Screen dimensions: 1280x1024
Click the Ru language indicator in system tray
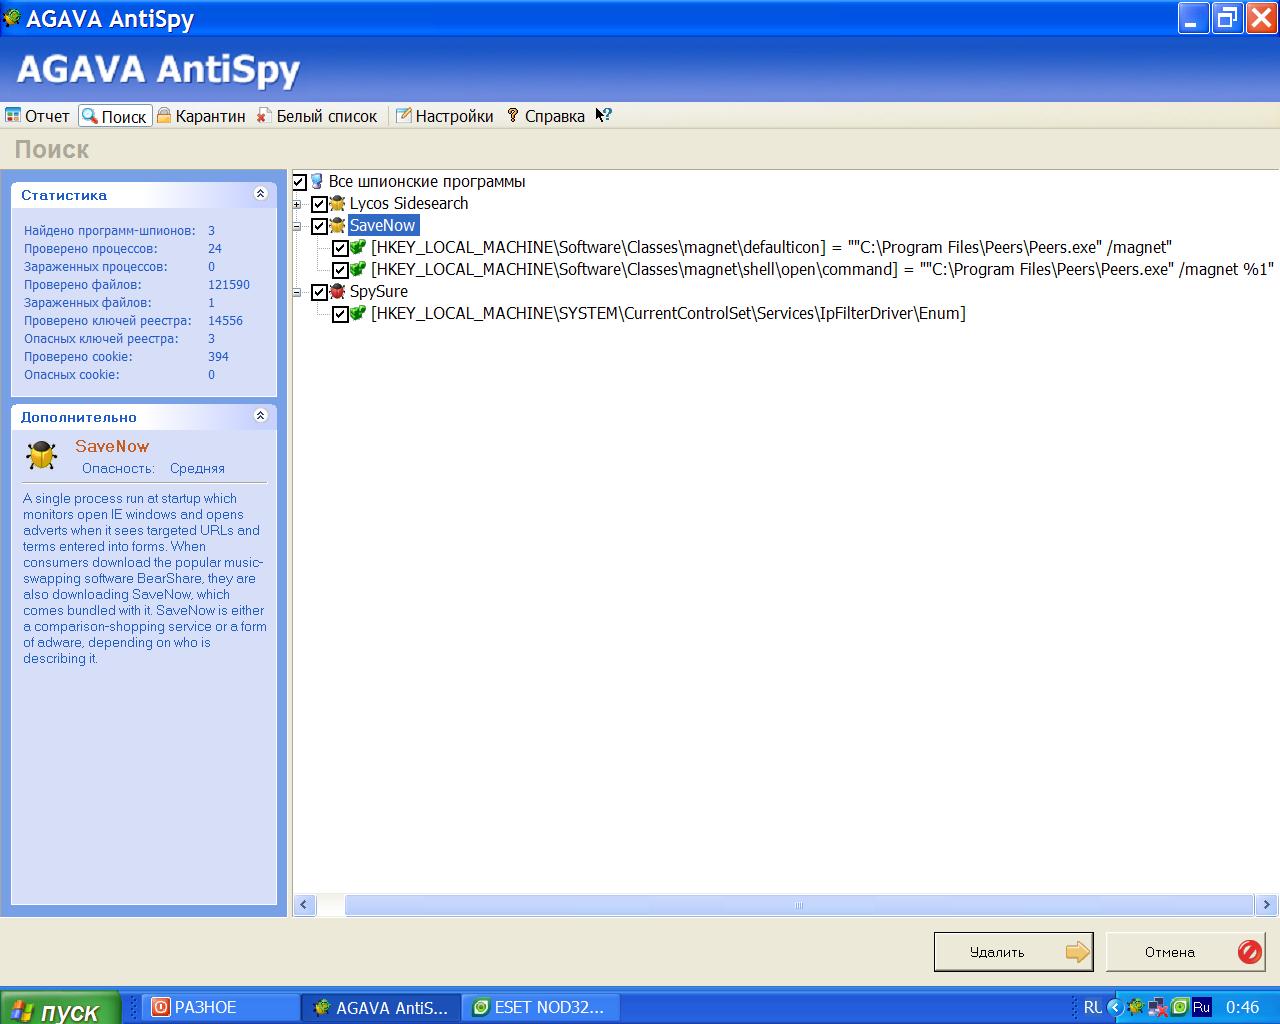pos(1201,1008)
